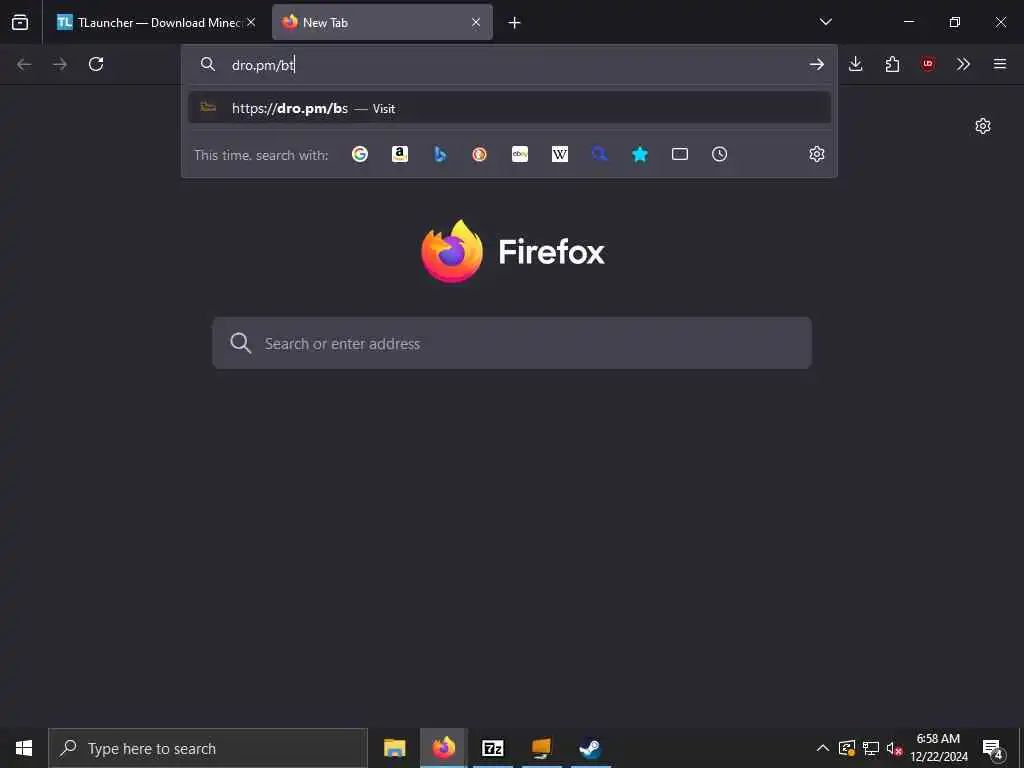Screen dimensions: 1024x768
Task: Open File Explorer from taskbar
Action: pos(394,748)
